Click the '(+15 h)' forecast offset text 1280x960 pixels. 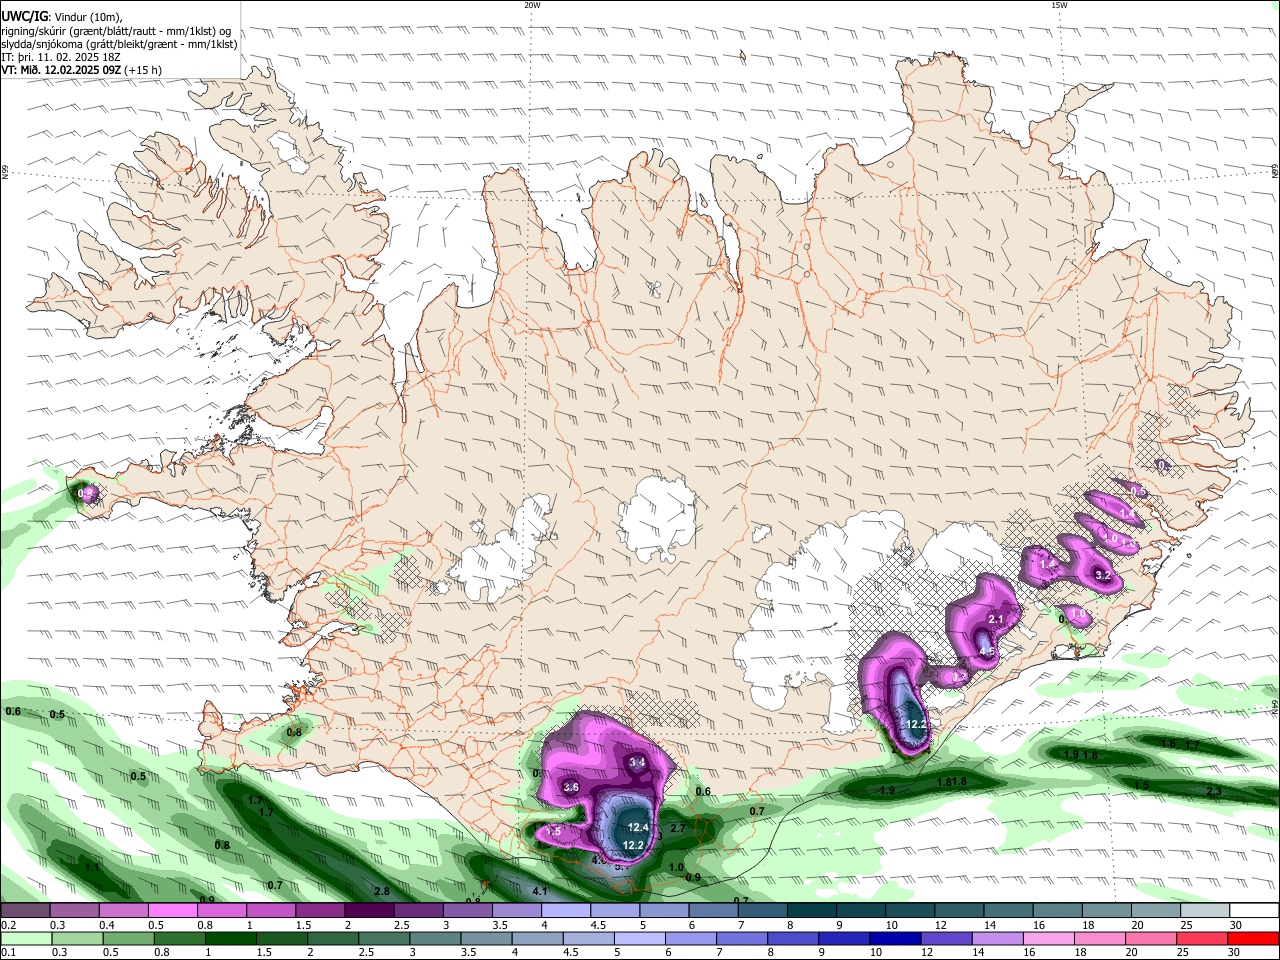pyautogui.click(x=144, y=71)
